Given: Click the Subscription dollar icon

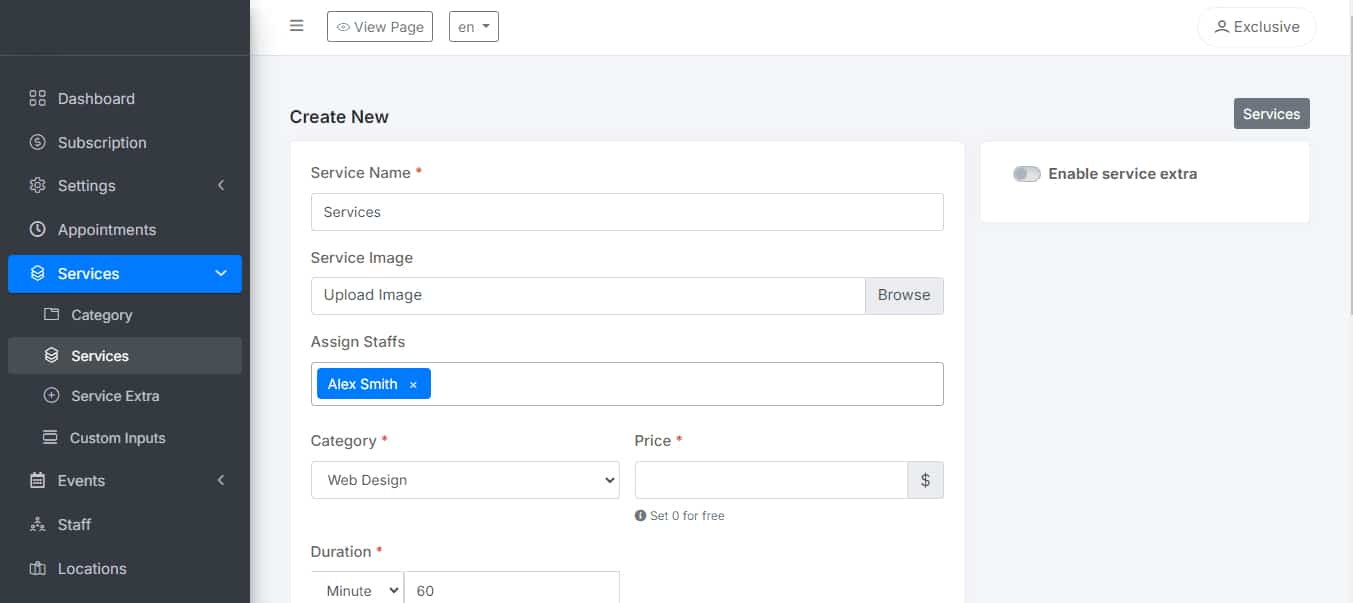Looking at the screenshot, I should [x=38, y=142].
